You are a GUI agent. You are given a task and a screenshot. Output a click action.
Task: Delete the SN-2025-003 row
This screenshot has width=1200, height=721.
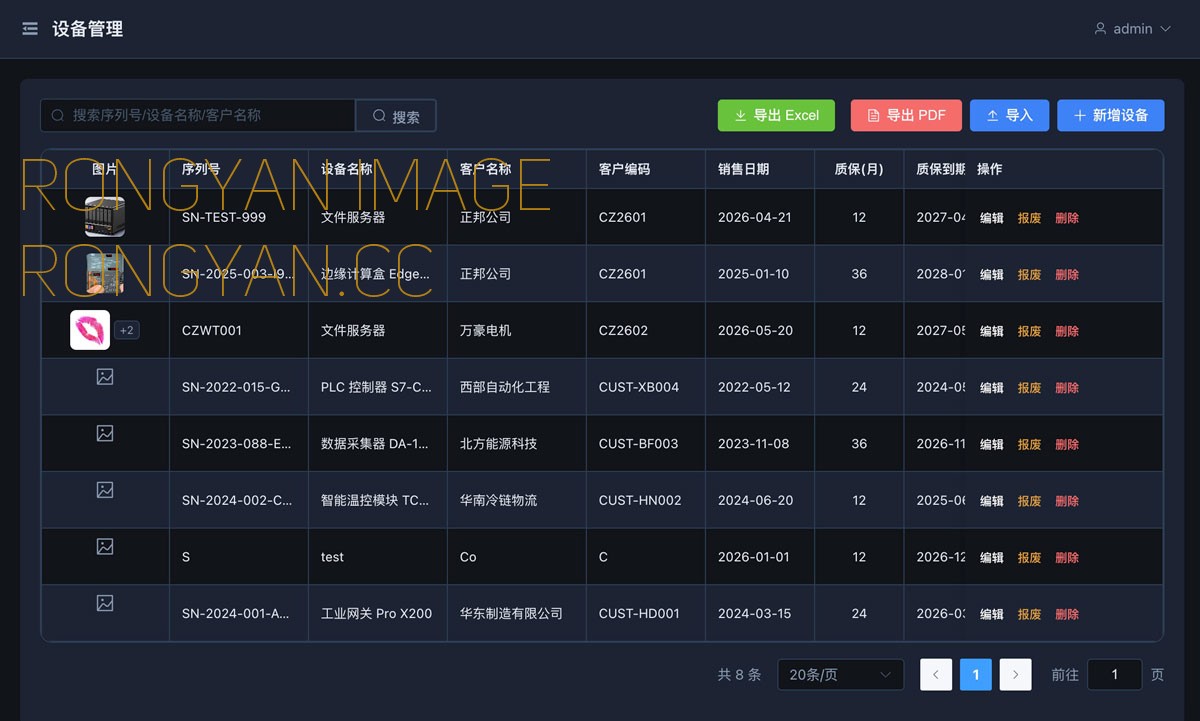(x=1067, y=275)
